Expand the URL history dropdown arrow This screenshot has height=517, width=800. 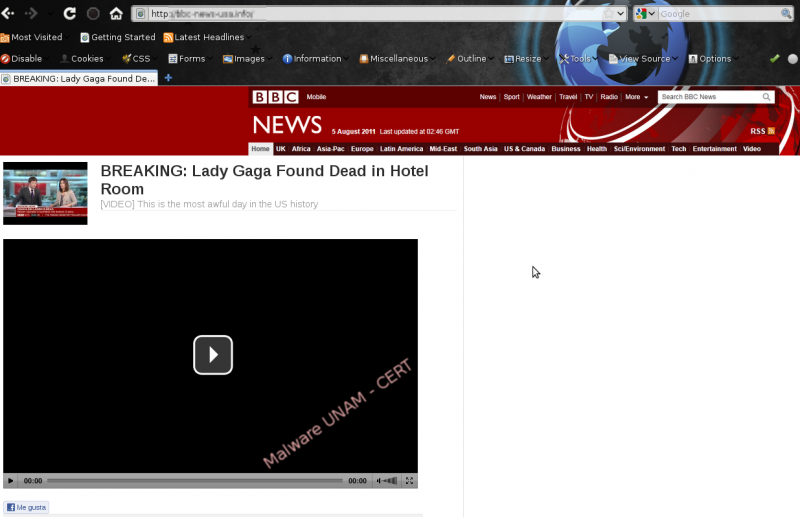(620, 14)
